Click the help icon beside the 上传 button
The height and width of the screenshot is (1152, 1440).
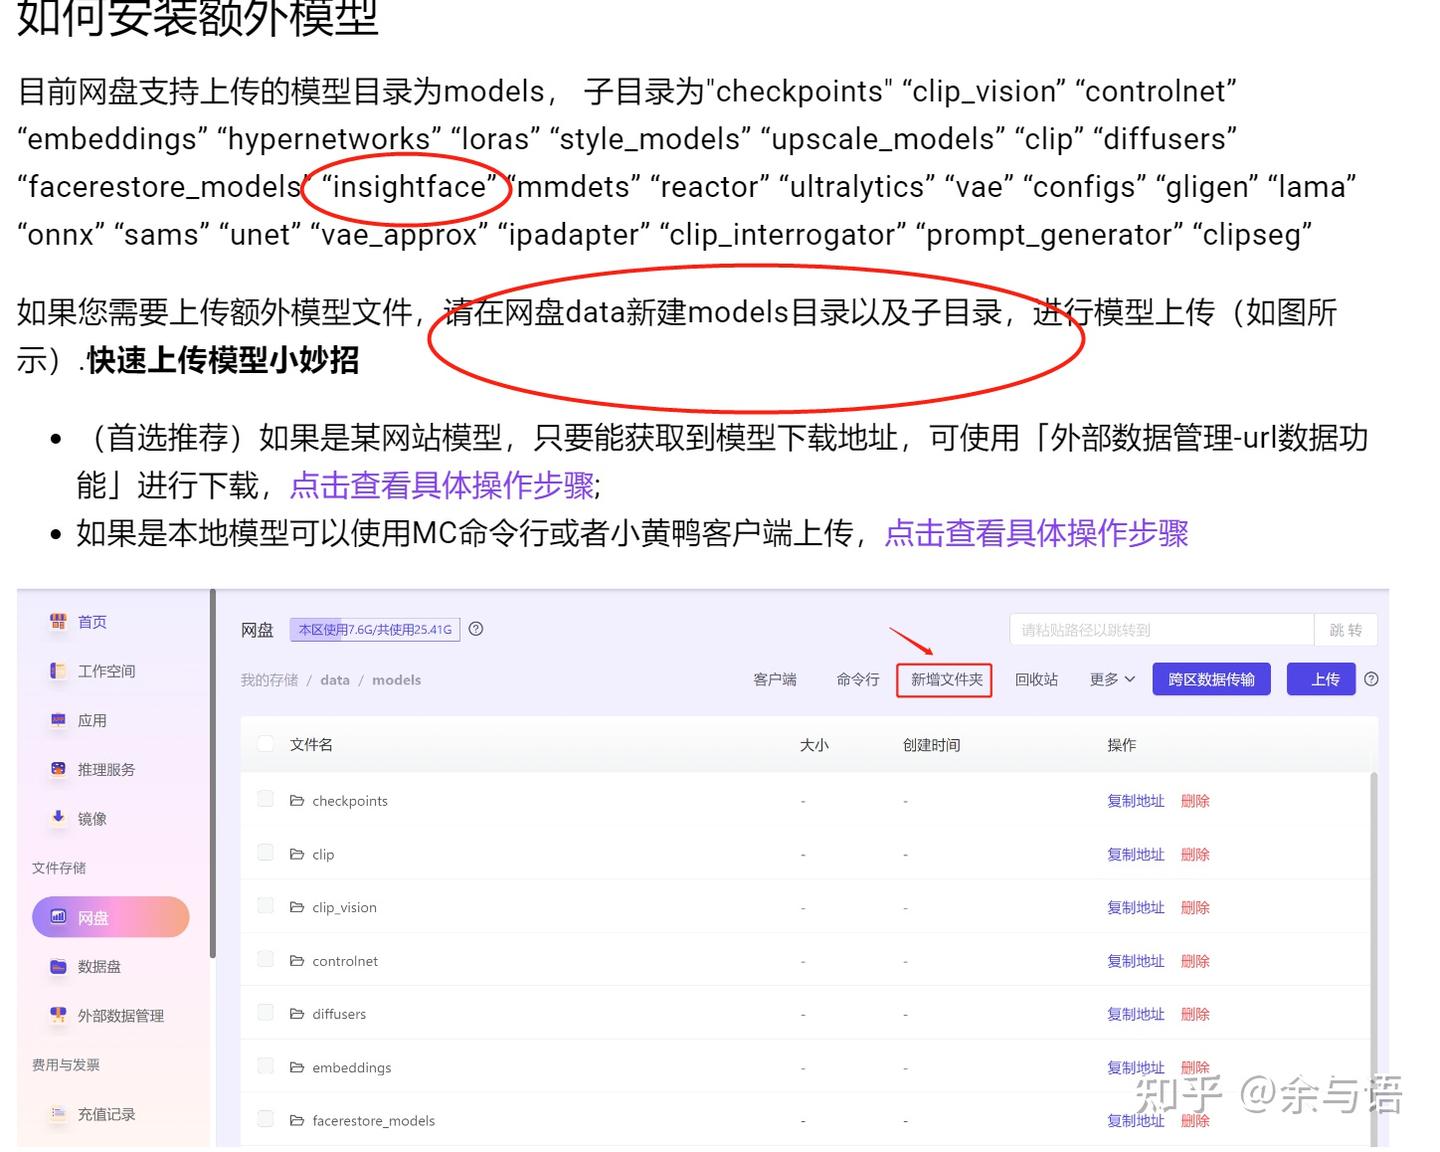point(1371,679)
